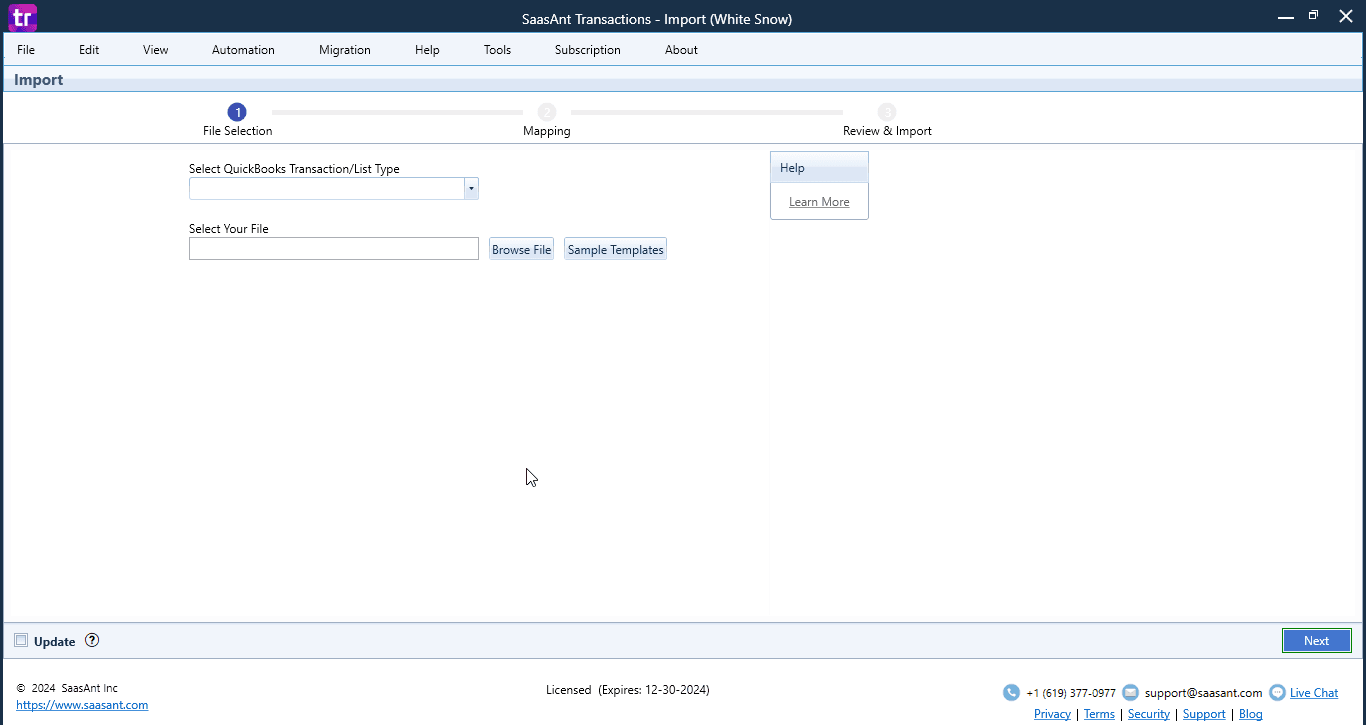
Task: Click the Review & Import step label
Action: coord(887,131)
